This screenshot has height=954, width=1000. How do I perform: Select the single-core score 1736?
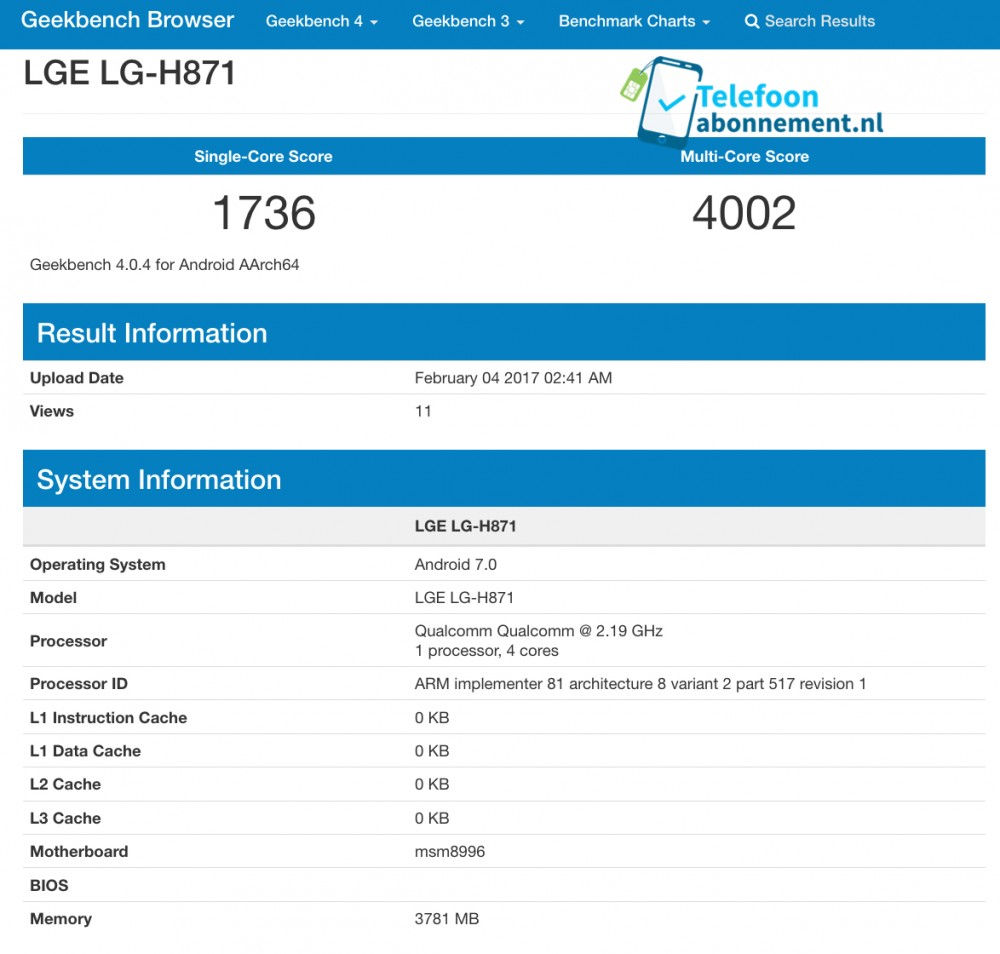coord(263,211)
